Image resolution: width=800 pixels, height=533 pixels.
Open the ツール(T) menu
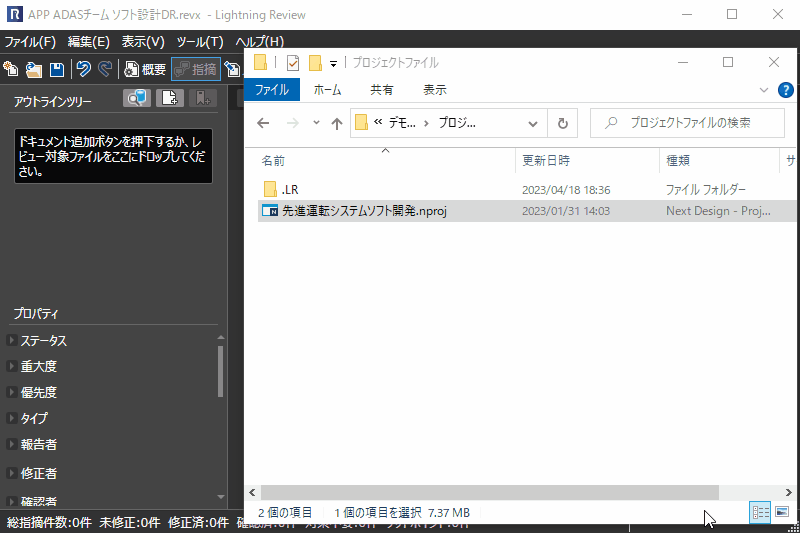click(x=199, y=42)
